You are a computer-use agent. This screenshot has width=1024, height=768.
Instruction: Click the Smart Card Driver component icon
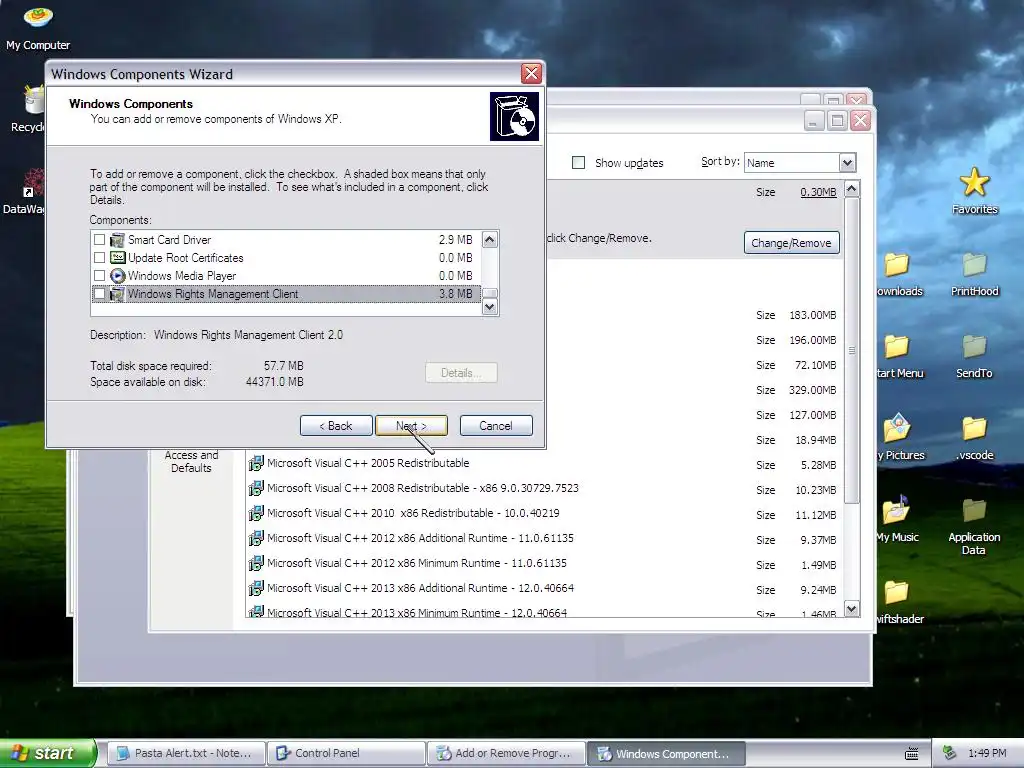point(118,240)
